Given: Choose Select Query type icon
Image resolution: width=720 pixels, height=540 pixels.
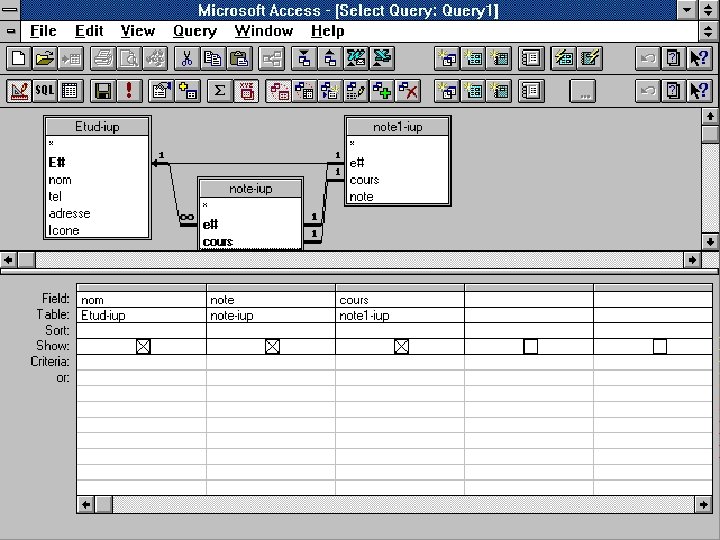Looking at the screenshot, I should [x=278, y=90].
